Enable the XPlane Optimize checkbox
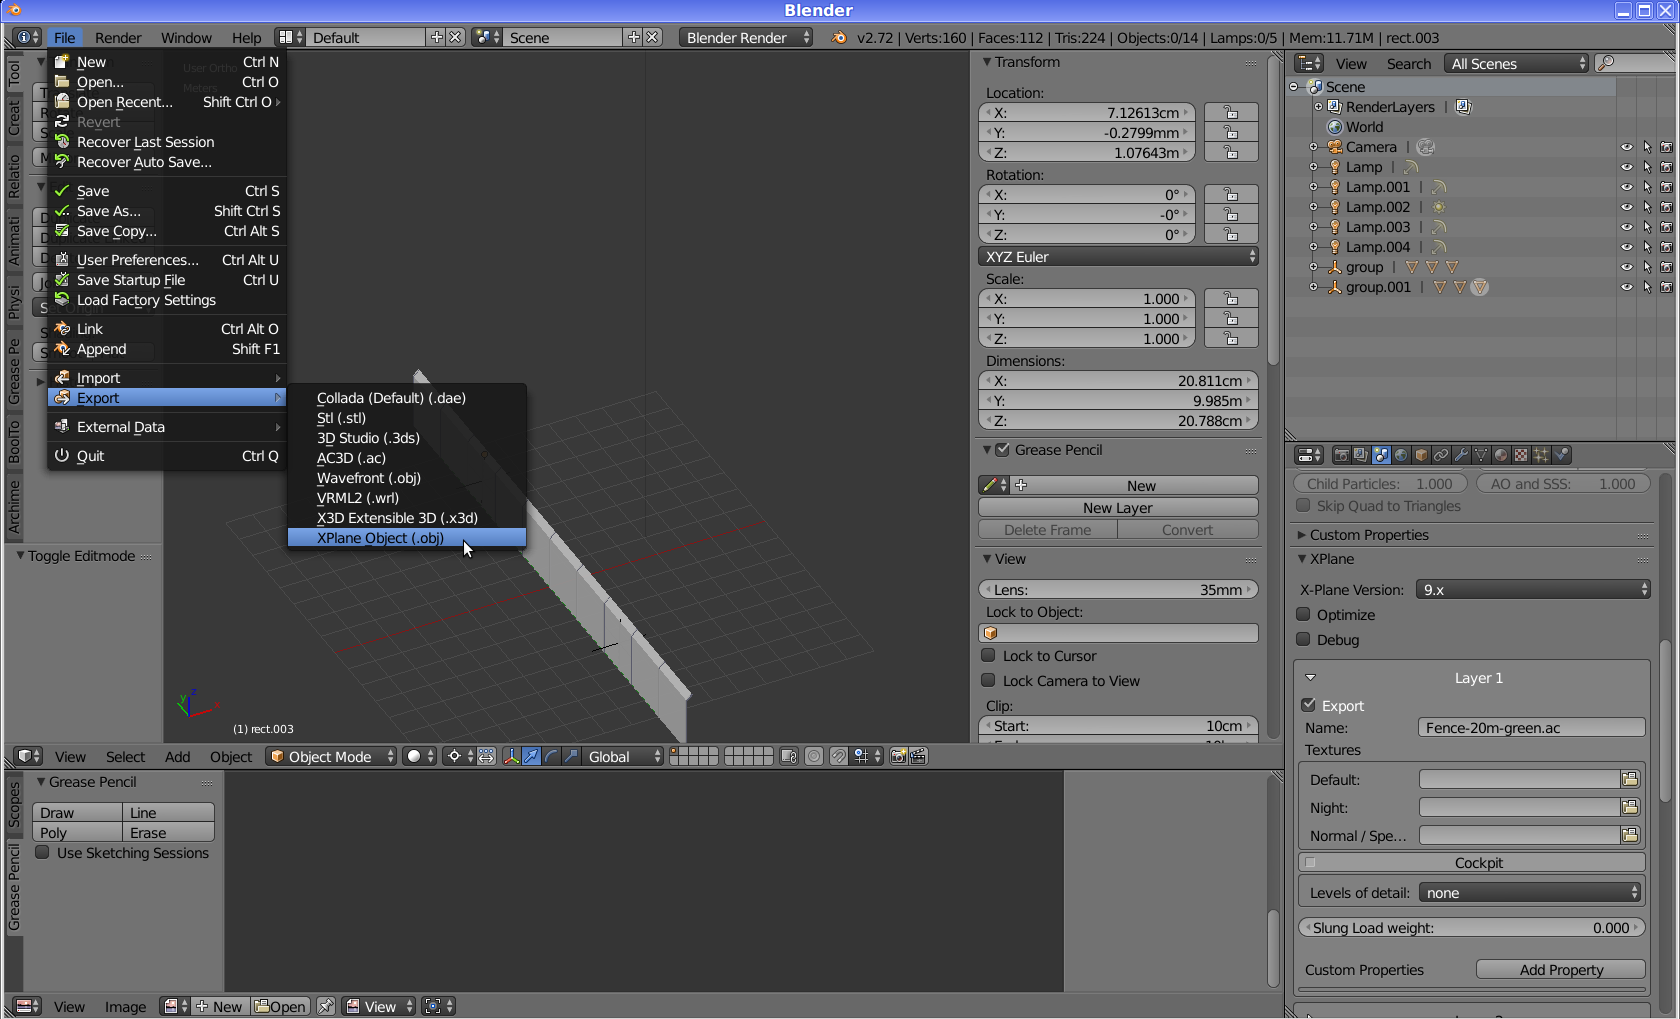Image resolution: width=1680 pixels, height=1019 pixels. [1304, 615]
